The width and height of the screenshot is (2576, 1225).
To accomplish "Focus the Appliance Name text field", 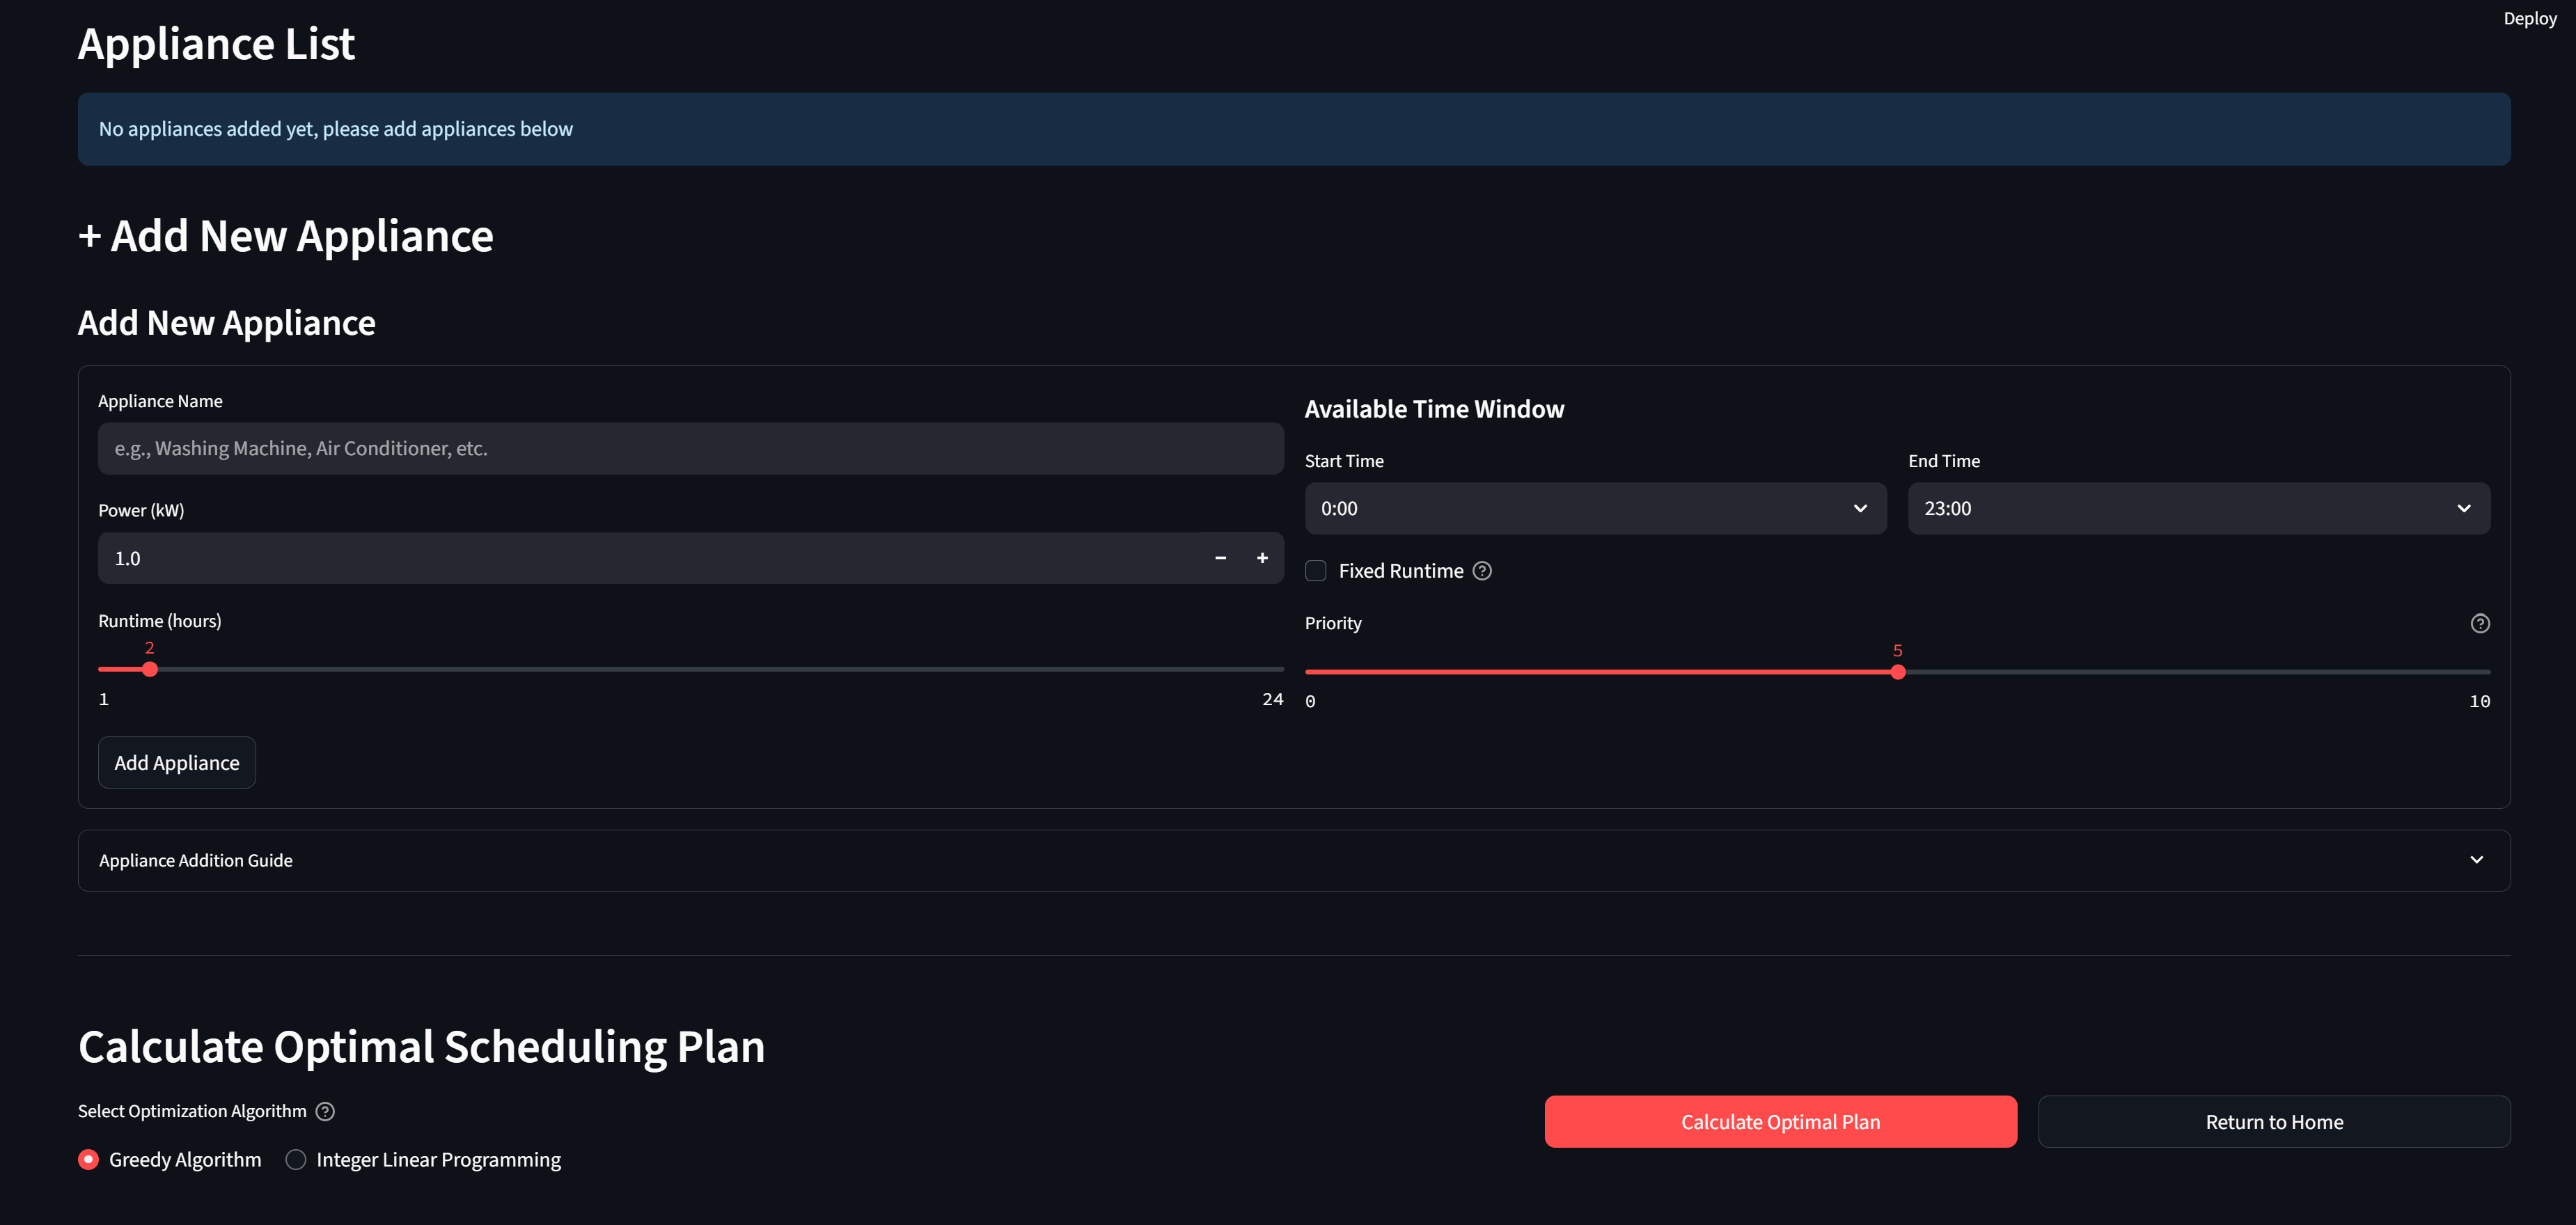I will 690,449.
